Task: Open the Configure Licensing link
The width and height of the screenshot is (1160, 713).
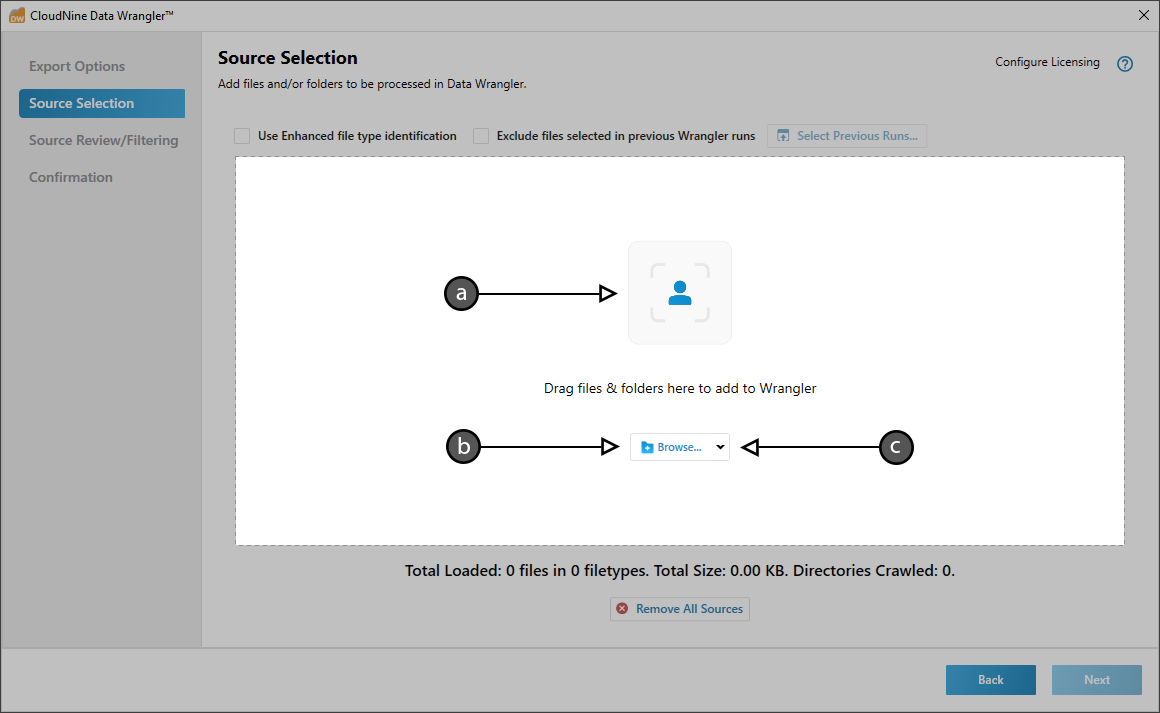Action: click(1047, 62)
